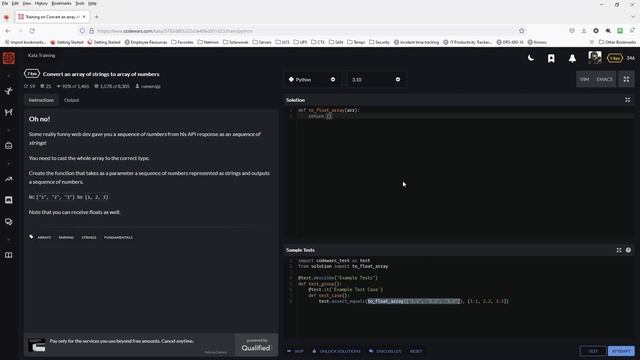Expand the Solution panel to fullscreen
Viewport: 640px width, 360px height.
point(628,100)
